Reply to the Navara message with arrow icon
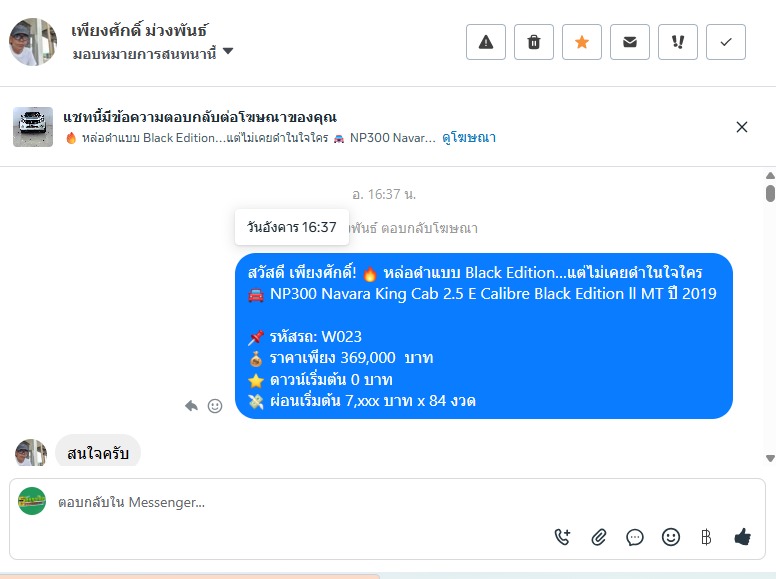The height and width of the screenshot is (579, 776). 191,406
